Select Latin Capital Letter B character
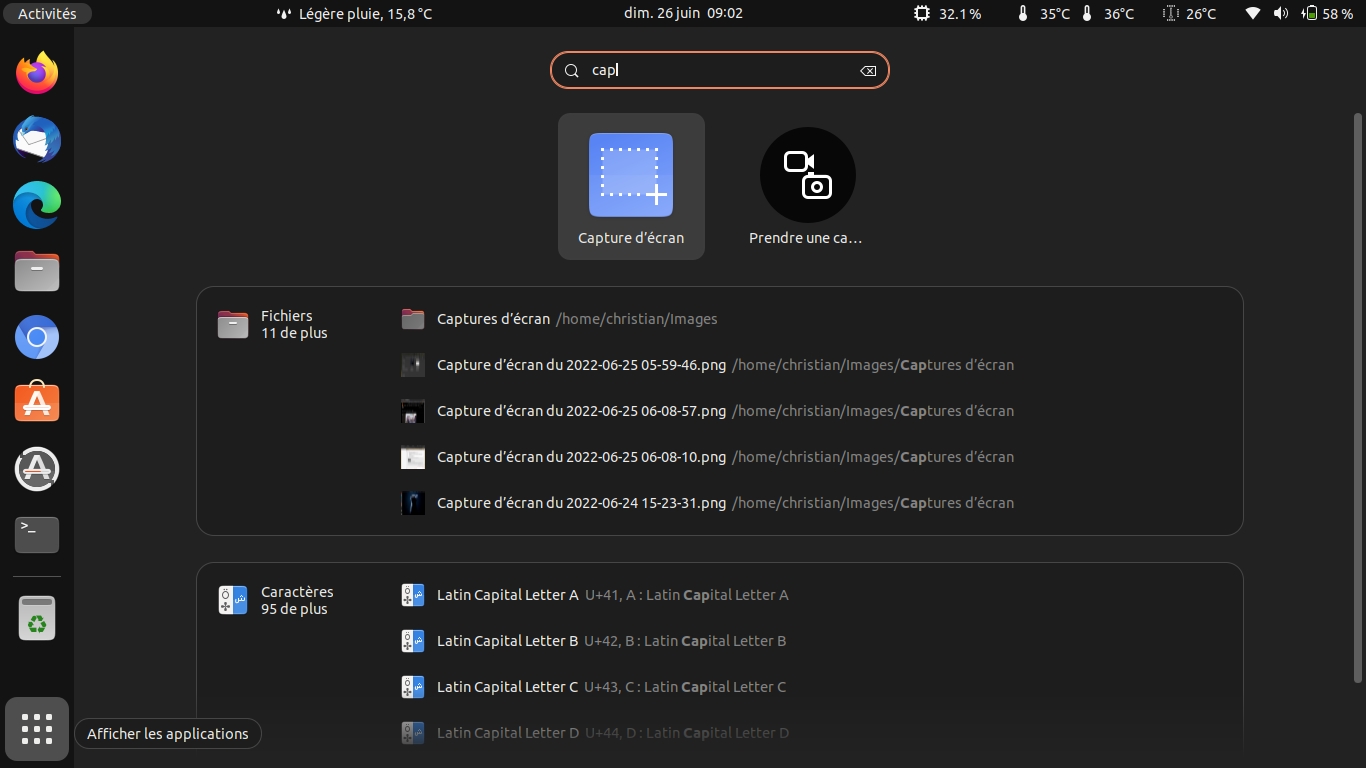1366x768 pixels. 507,641
